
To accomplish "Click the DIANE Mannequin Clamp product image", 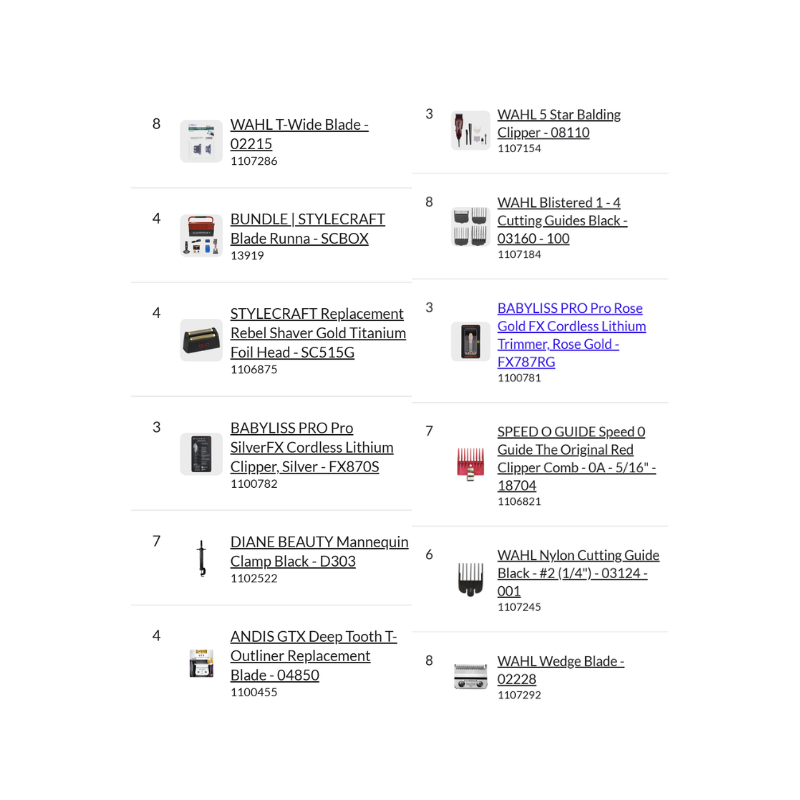I will [x=201, y=559].
